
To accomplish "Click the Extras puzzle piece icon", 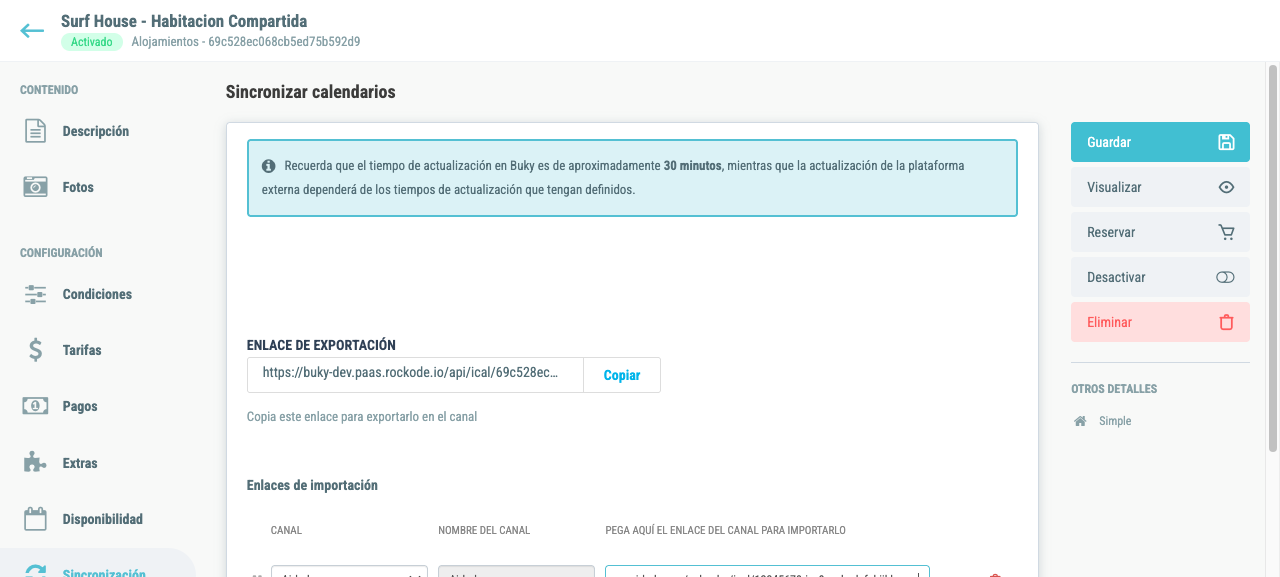I will tap(36, 463).
